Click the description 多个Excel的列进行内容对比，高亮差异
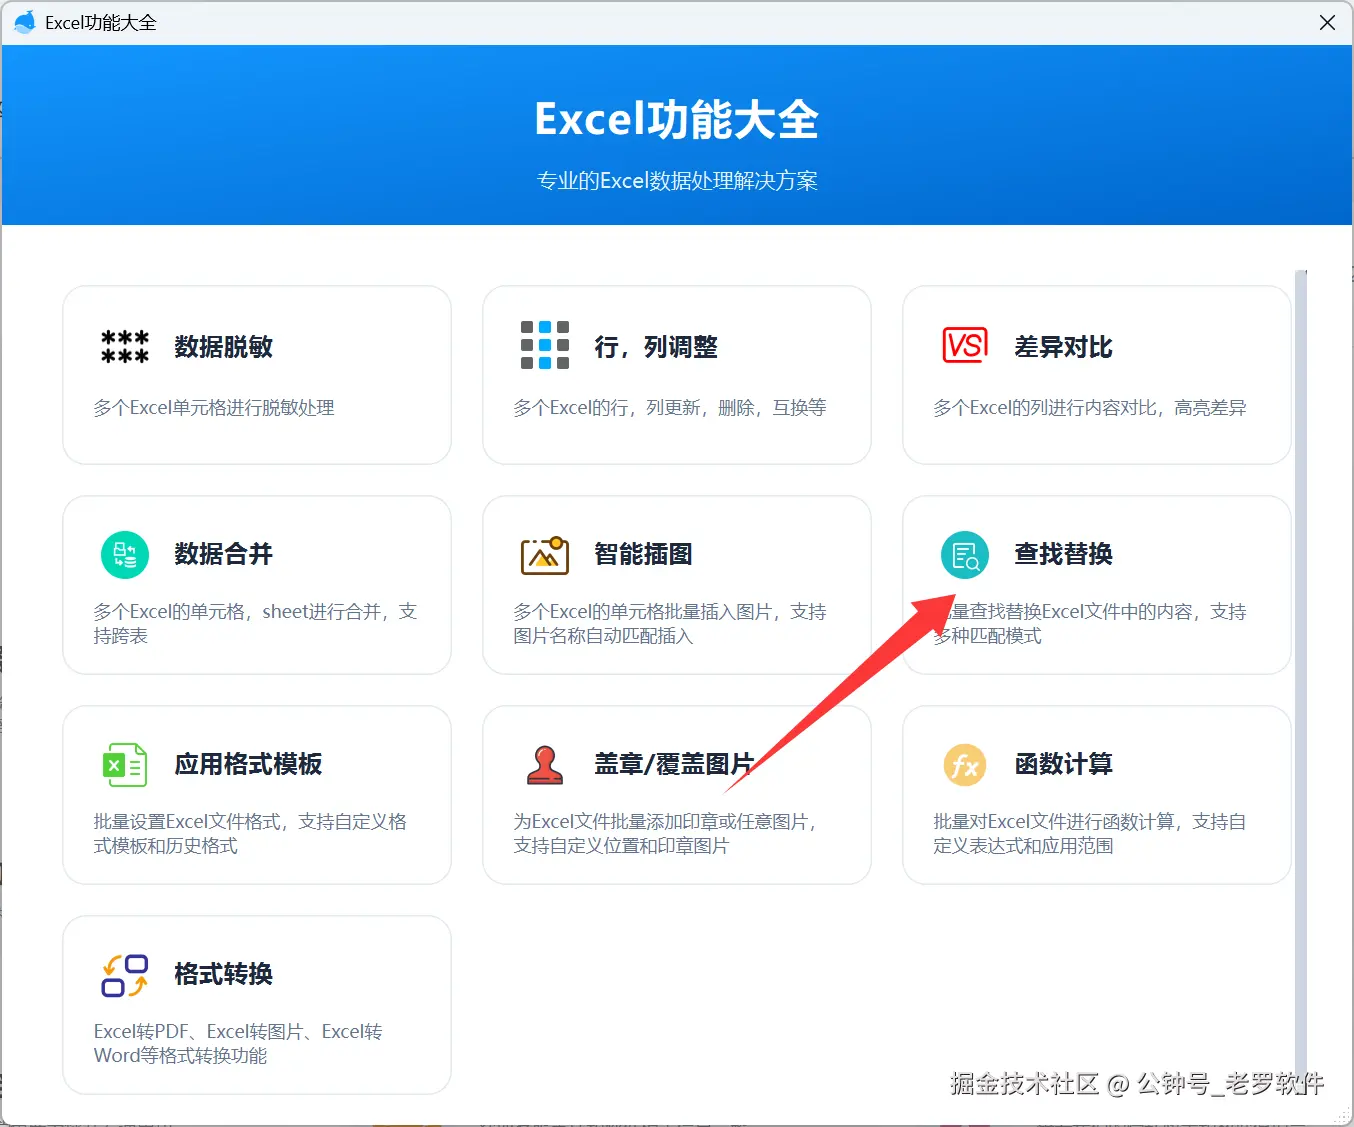Image resolution: width=1354 pixels, height=1127 pixels. click(x=1090, y=408)
